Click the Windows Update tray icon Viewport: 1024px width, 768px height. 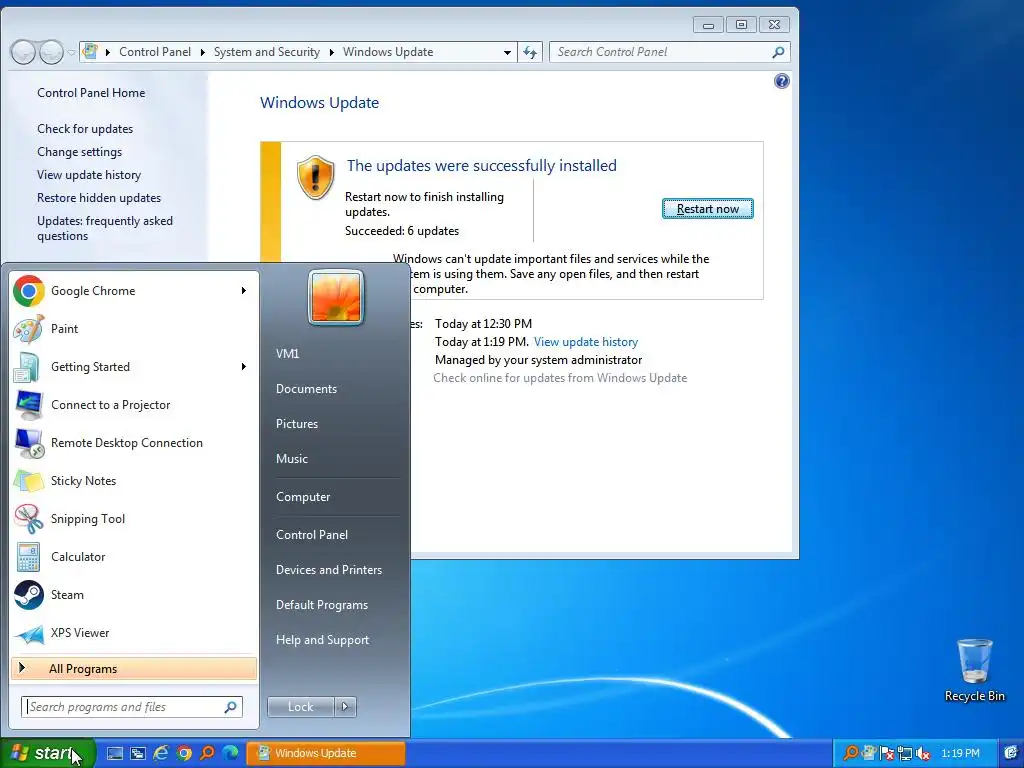point(869,753)
